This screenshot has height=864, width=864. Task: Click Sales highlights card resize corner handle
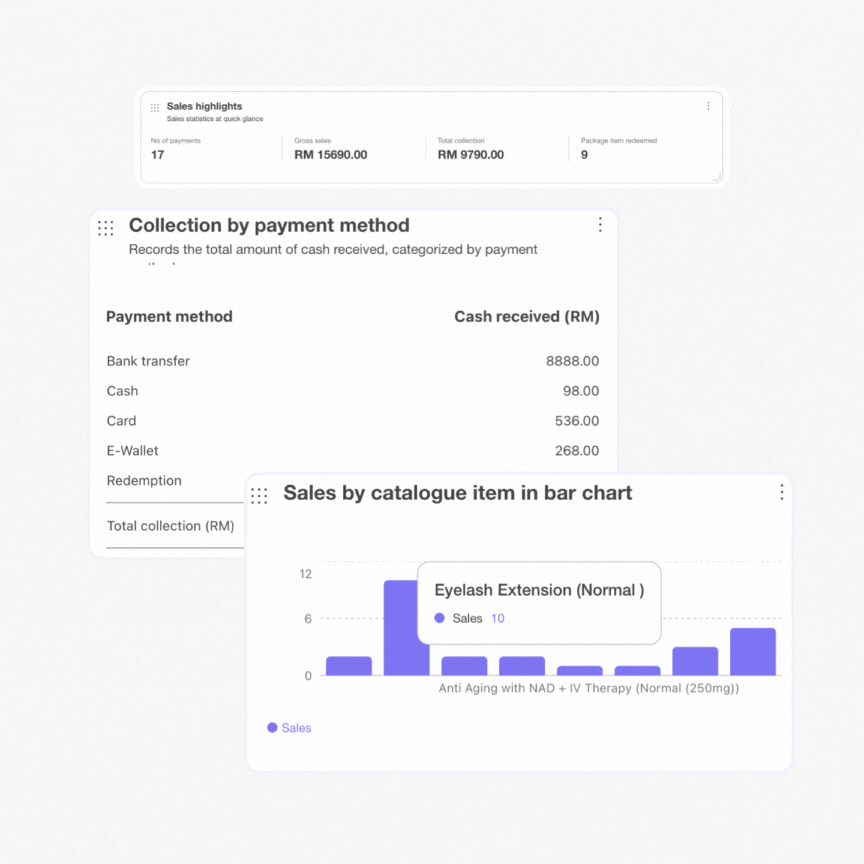717,177
